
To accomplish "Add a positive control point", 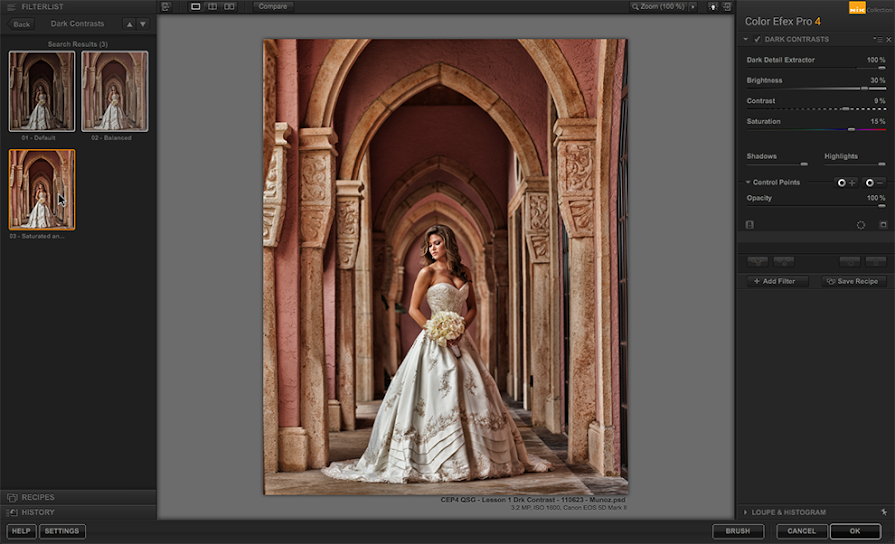I will 845,182.
